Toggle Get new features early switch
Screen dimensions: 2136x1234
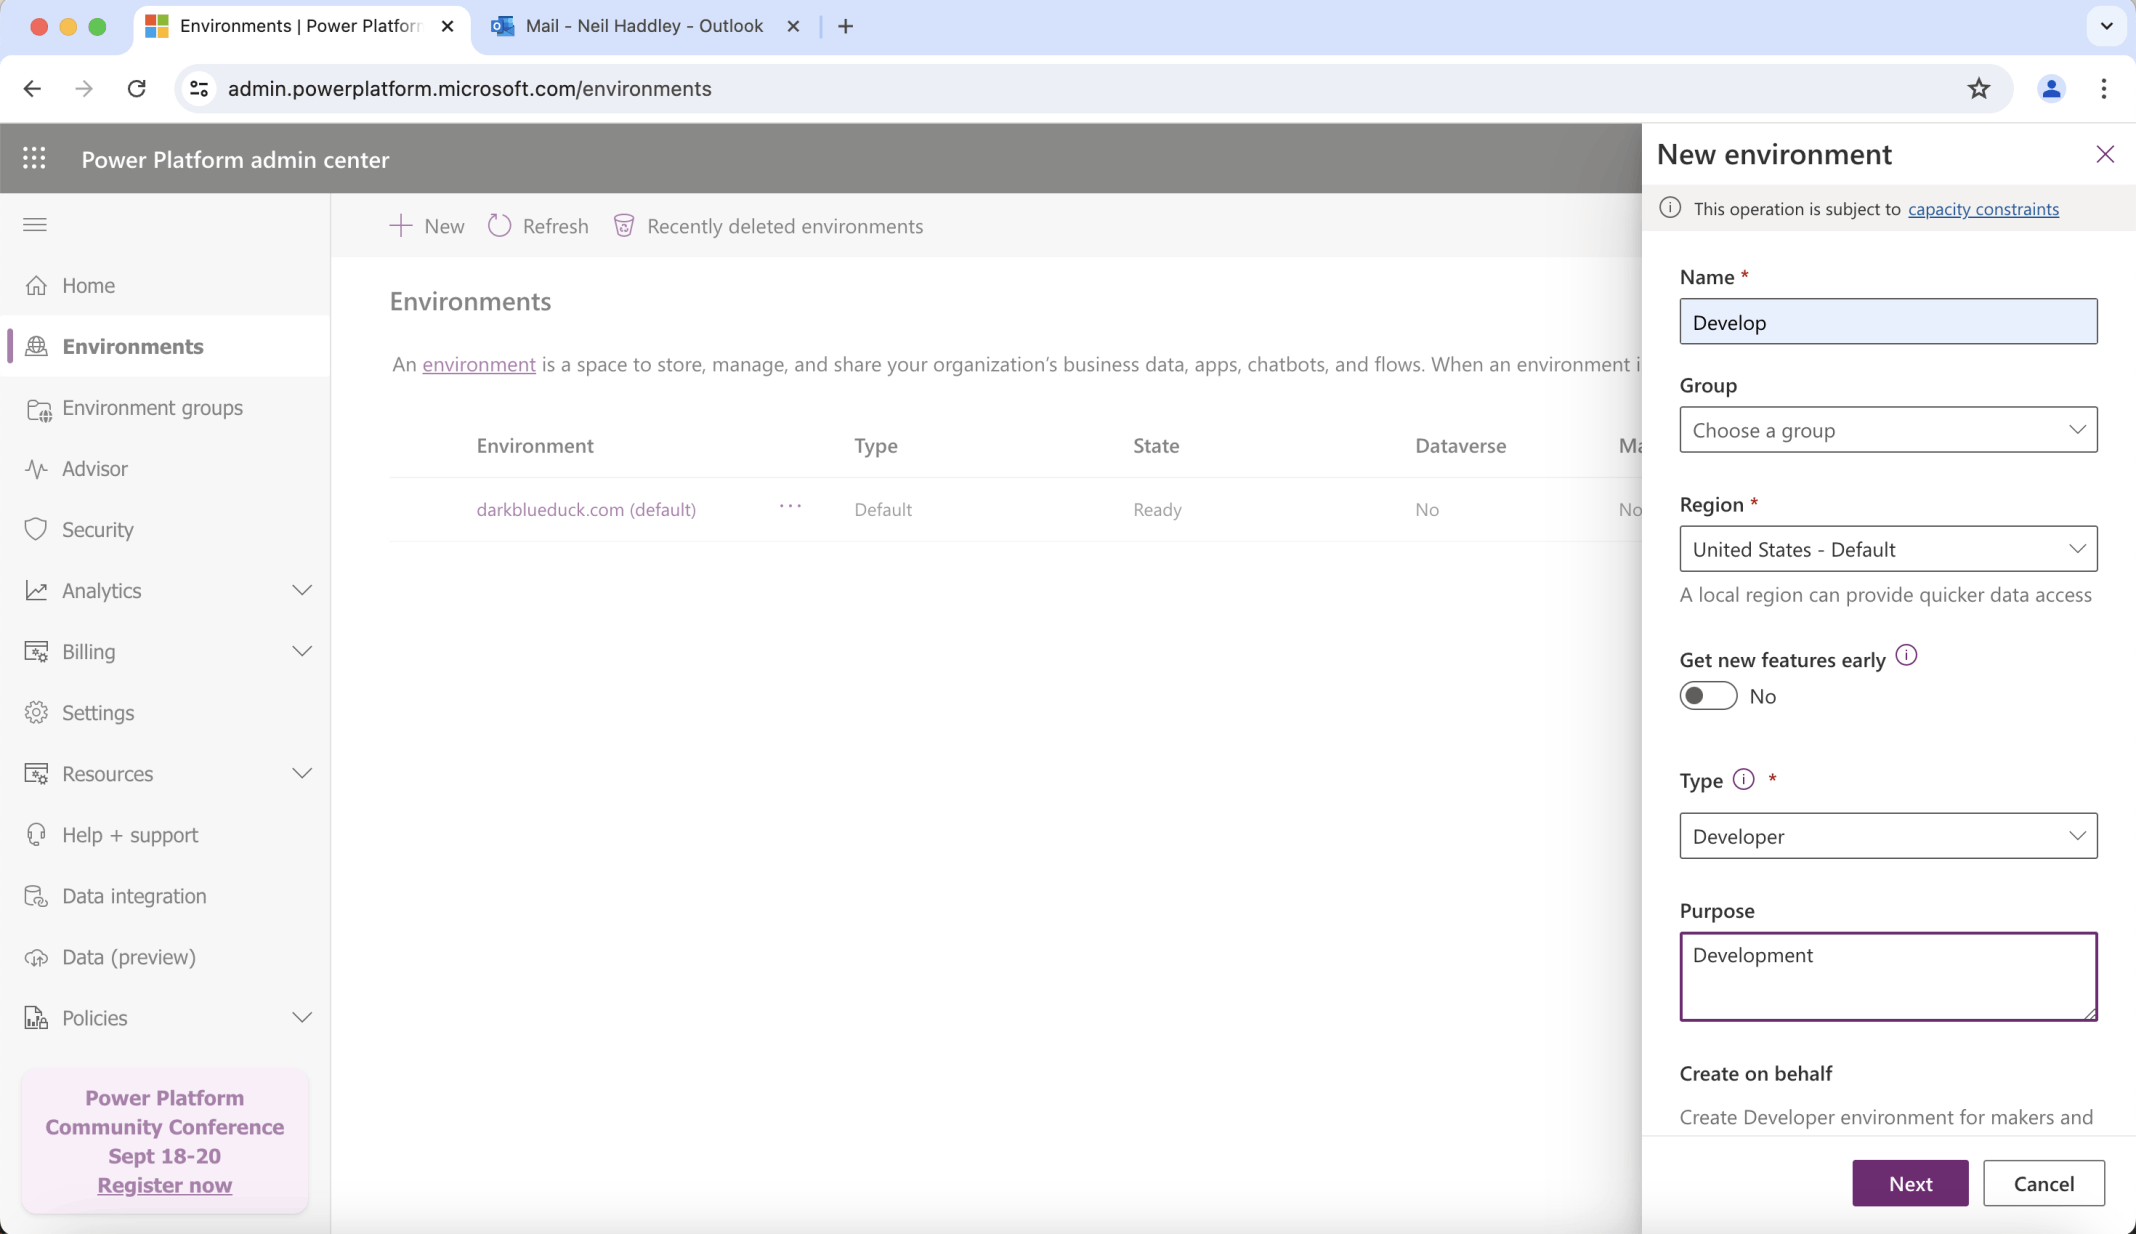click(1708, 696)
